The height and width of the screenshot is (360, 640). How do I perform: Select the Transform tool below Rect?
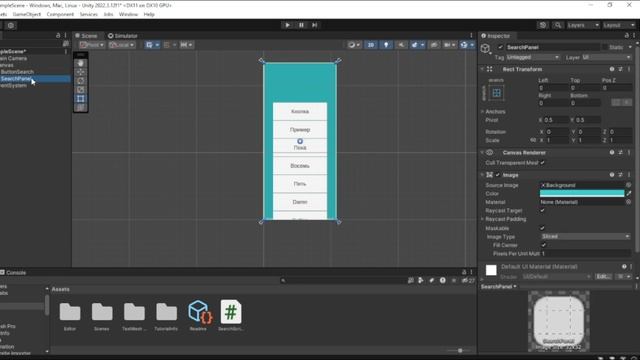point(80,108)
